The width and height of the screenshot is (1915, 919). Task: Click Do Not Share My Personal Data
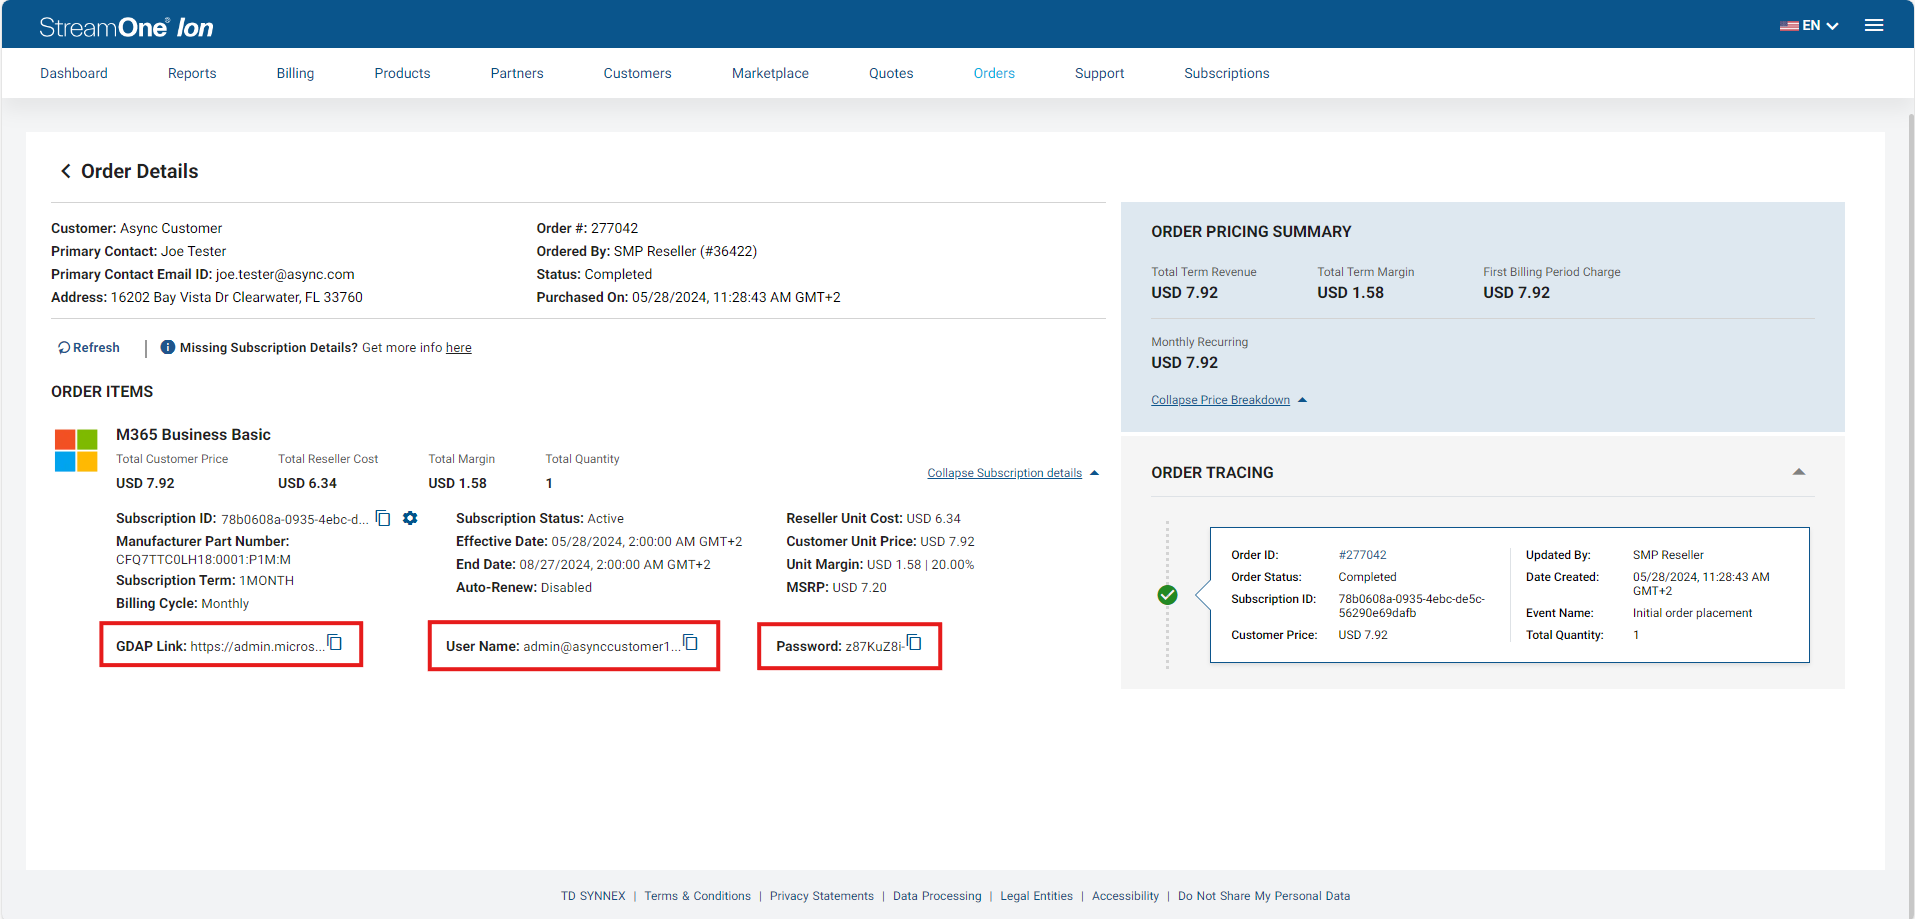(x=1264, y=896)
